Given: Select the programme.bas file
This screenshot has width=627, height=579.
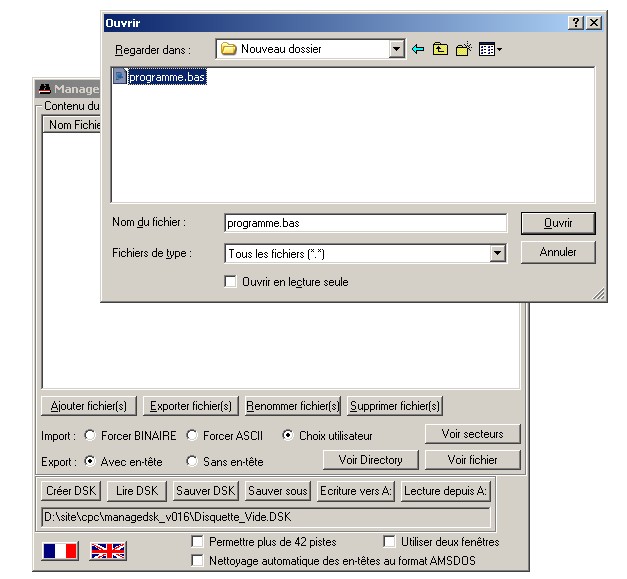Looking at the screenshot, I should click(166, 77).
